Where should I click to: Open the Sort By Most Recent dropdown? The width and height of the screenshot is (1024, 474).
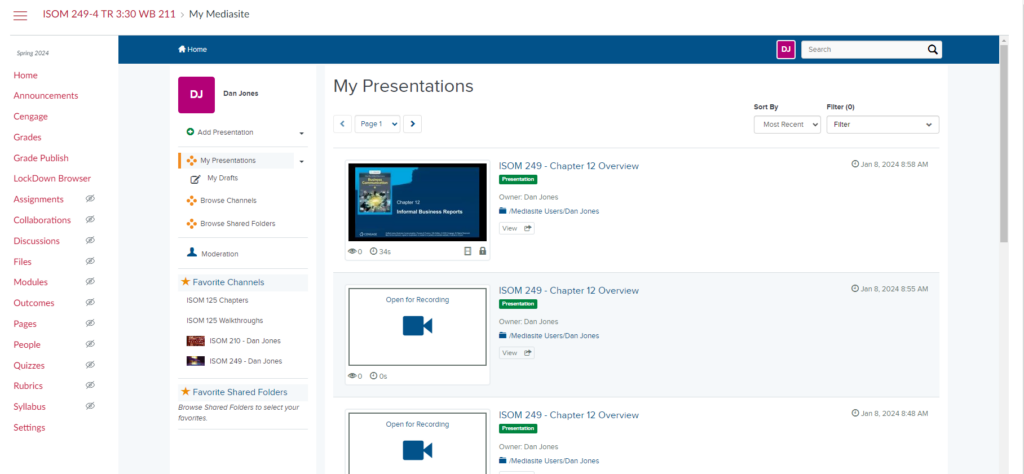click(787, 125)
